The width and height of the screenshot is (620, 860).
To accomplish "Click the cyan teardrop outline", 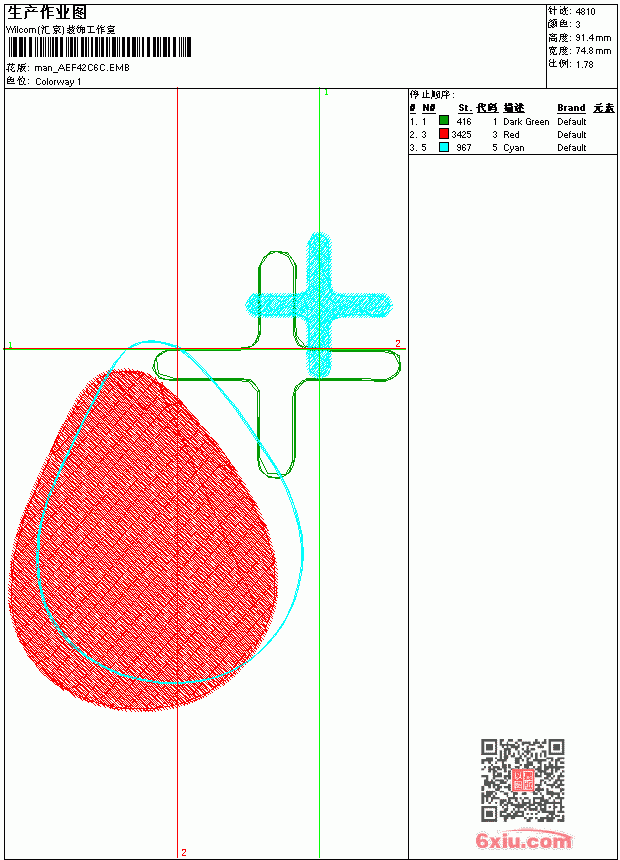I will coord(170,512).
